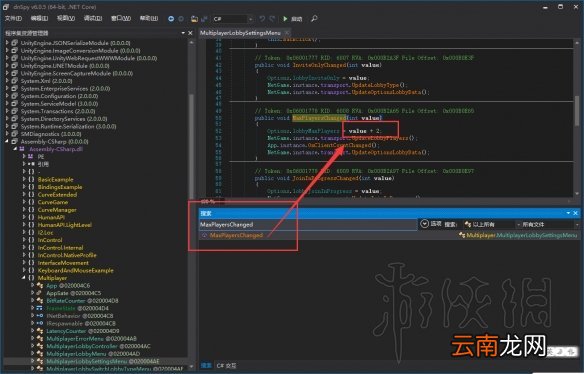Select the 引用 references node
The width and height of the screenshot is (584, 374).
pyautogui.click(x=43, y=164)
